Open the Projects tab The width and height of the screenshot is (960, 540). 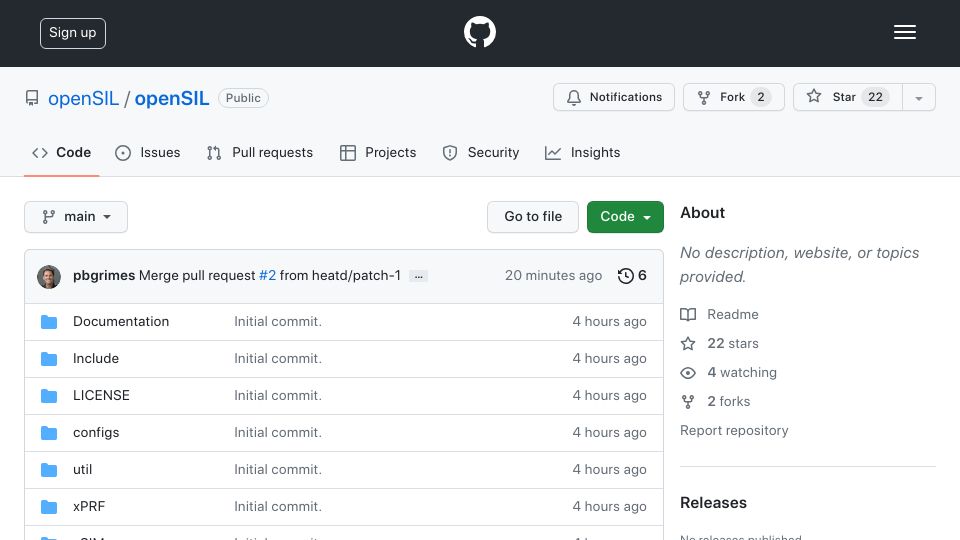click(x=378, y=152)
